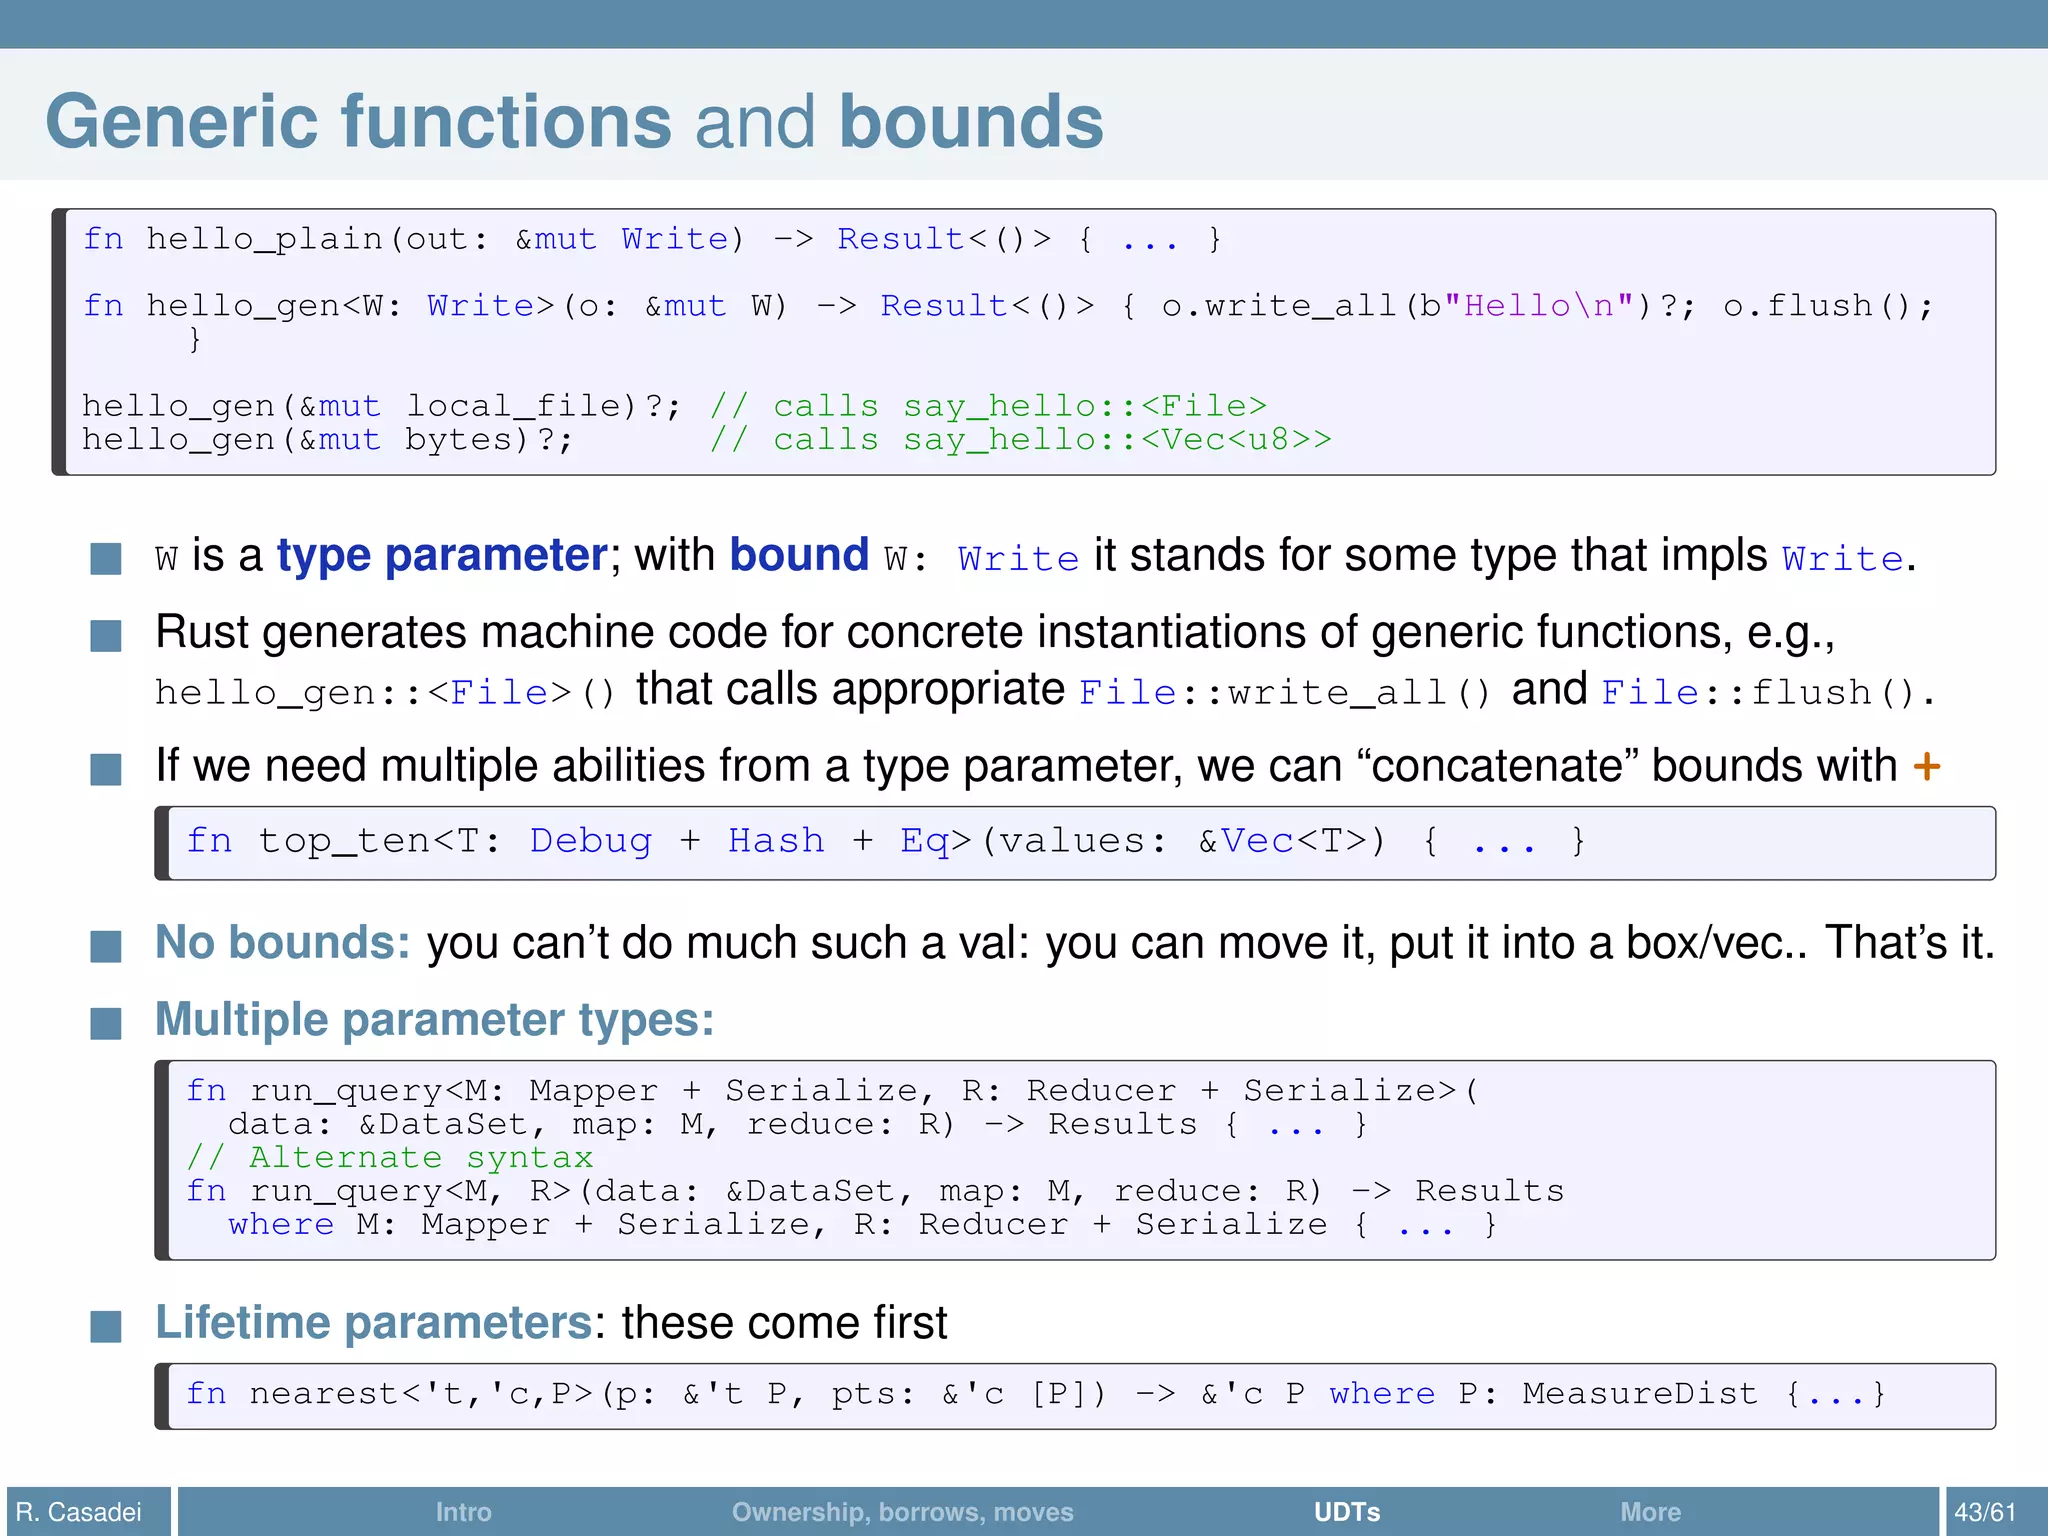Image resolution: width=2048 pixels, height=1536 pixels.
Task: Click the nearest function code block
Action: pyautogui.click(x=1035, y=1394)
